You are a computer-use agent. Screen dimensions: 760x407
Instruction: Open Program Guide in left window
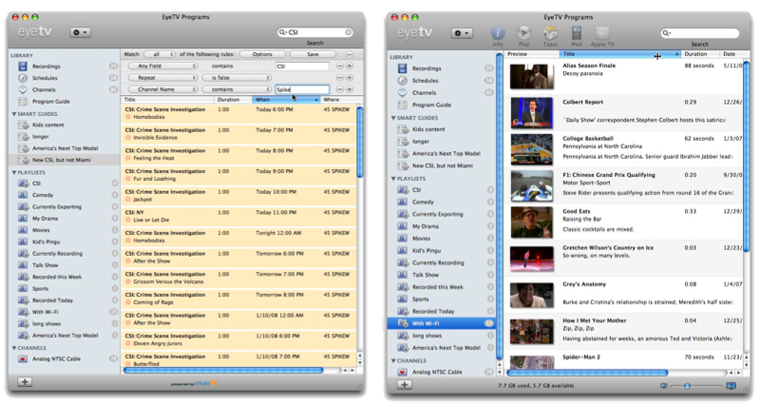[51, 101]
